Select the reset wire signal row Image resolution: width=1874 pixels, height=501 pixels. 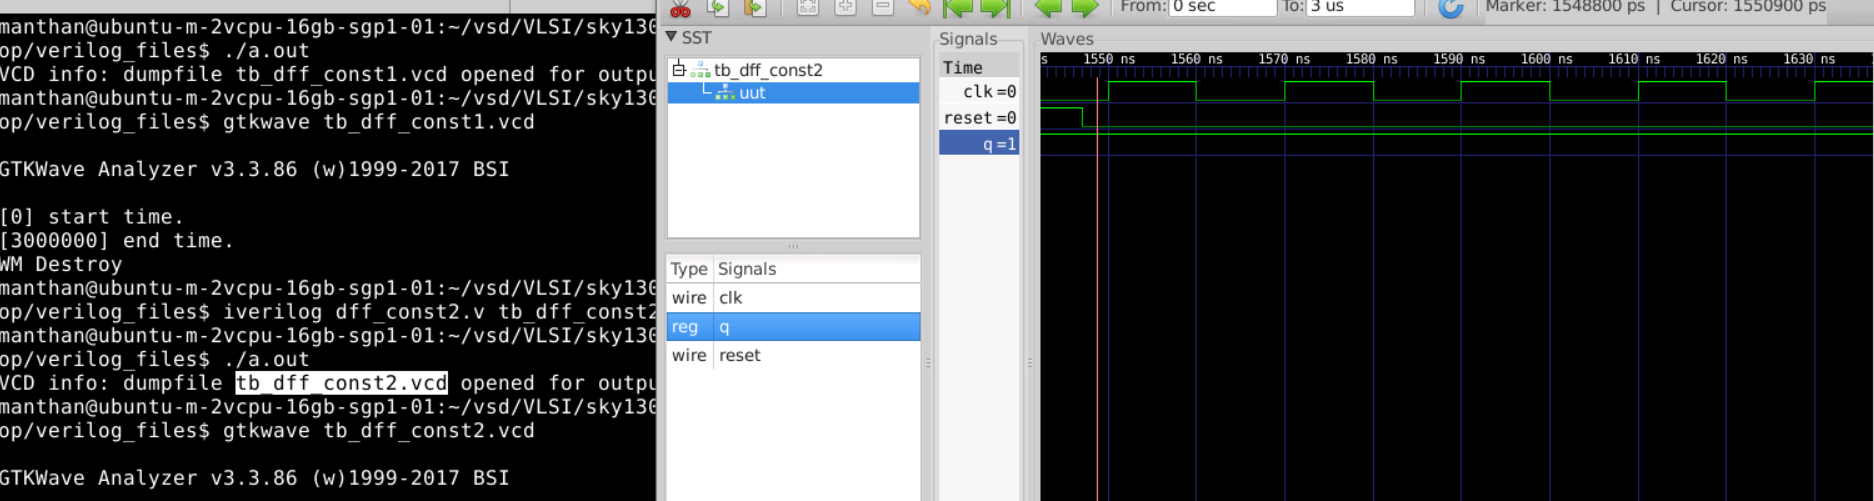793,355
